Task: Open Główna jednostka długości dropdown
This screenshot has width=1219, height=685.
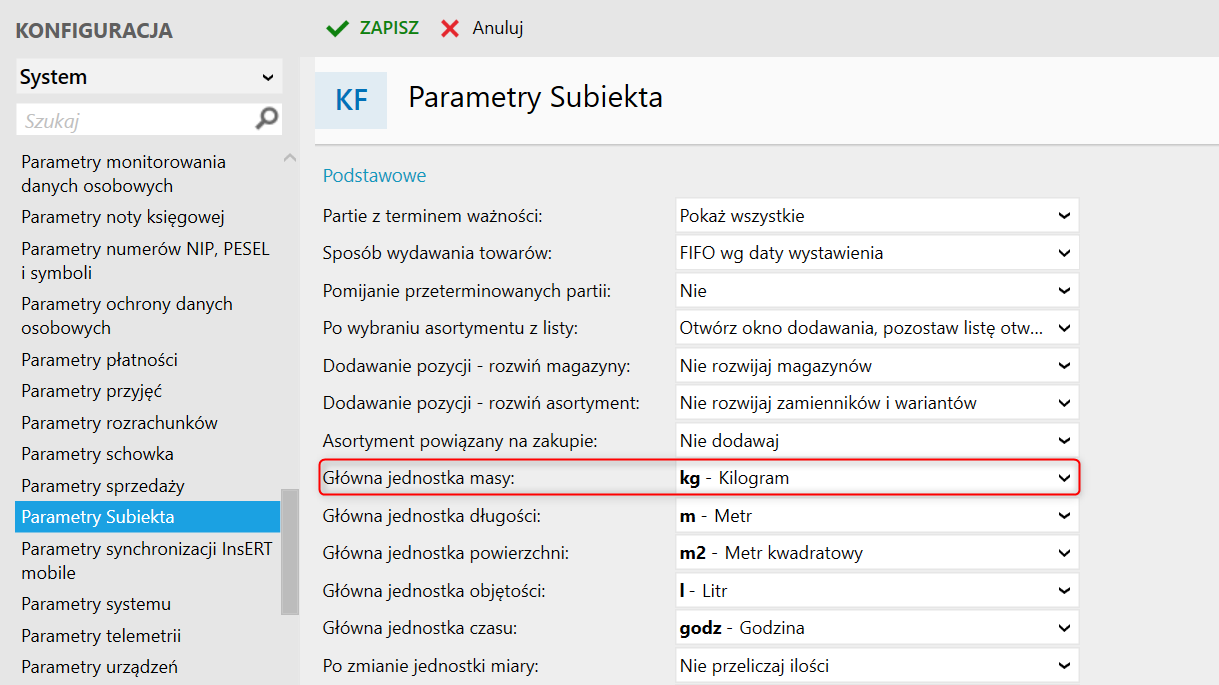Action: point(876,516)
